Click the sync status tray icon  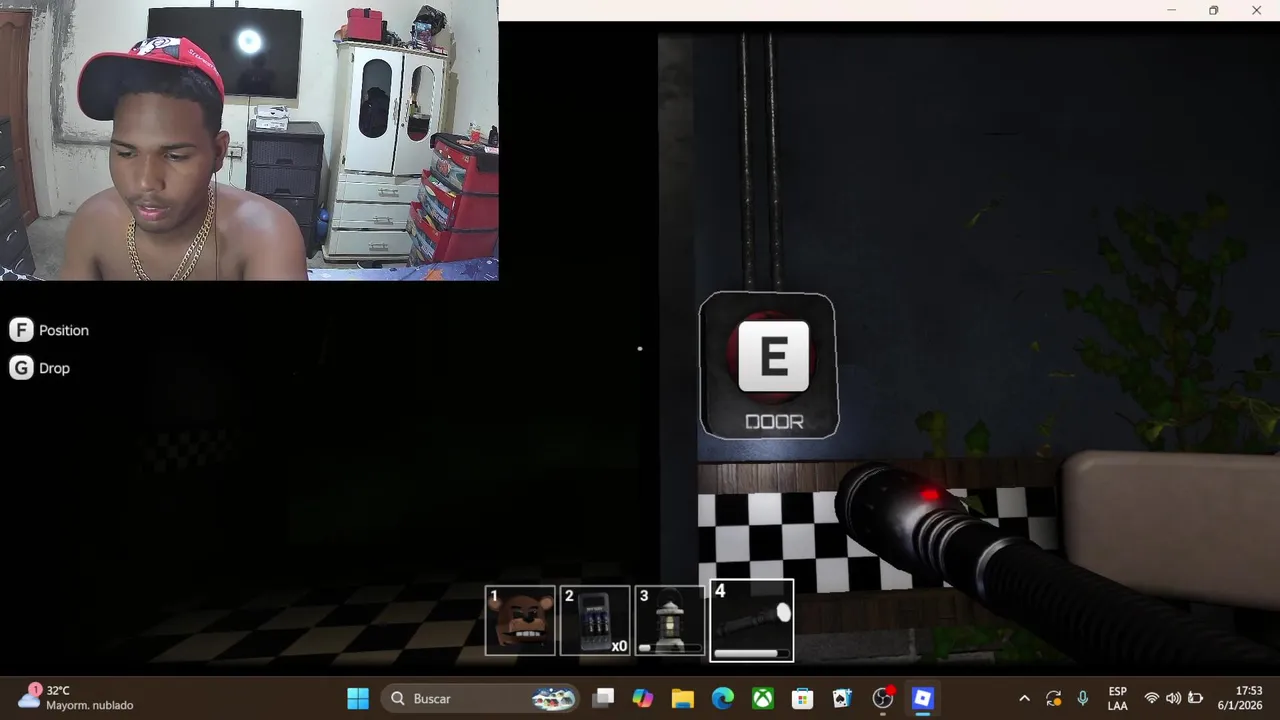click(1054, 698)
